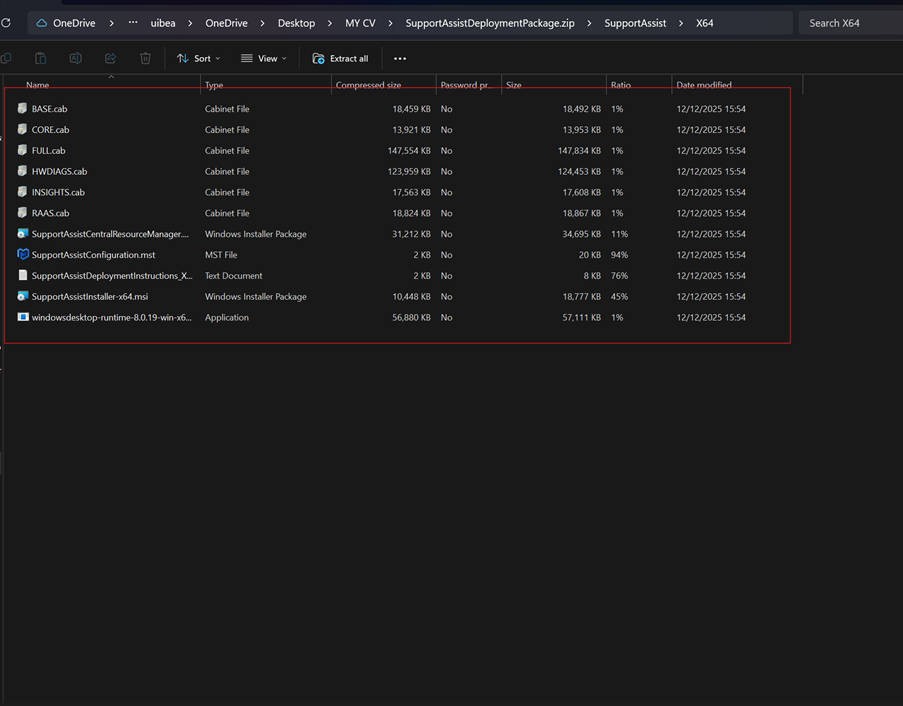Select the FULL.cab cabinet file
This screenshot has width=903, height=706.
(50, 150)
